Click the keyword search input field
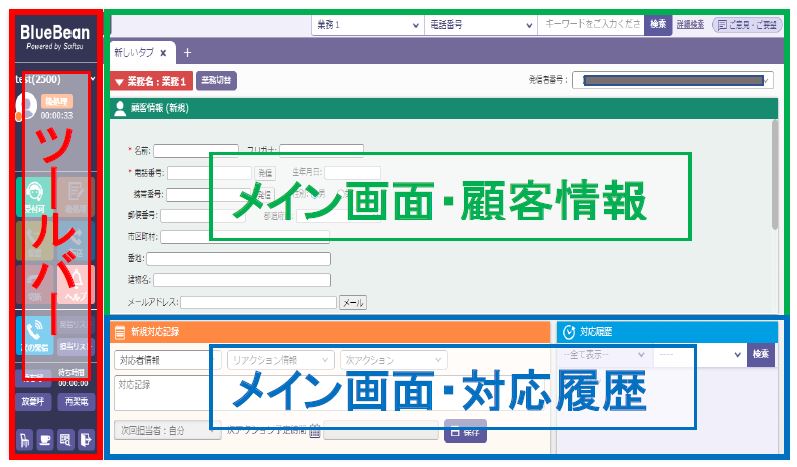The image size is (797, 467). click(x=590, y=23)
